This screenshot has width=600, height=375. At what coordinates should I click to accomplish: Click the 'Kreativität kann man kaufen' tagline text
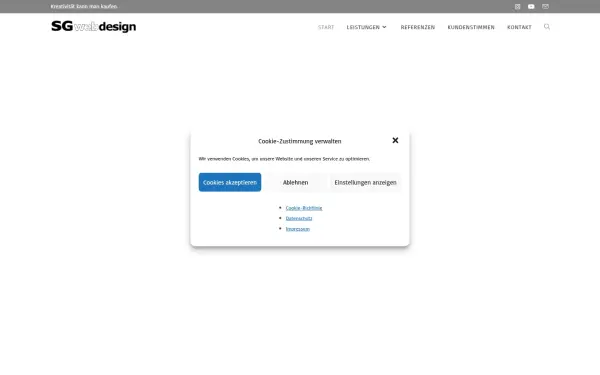(84, 7)
